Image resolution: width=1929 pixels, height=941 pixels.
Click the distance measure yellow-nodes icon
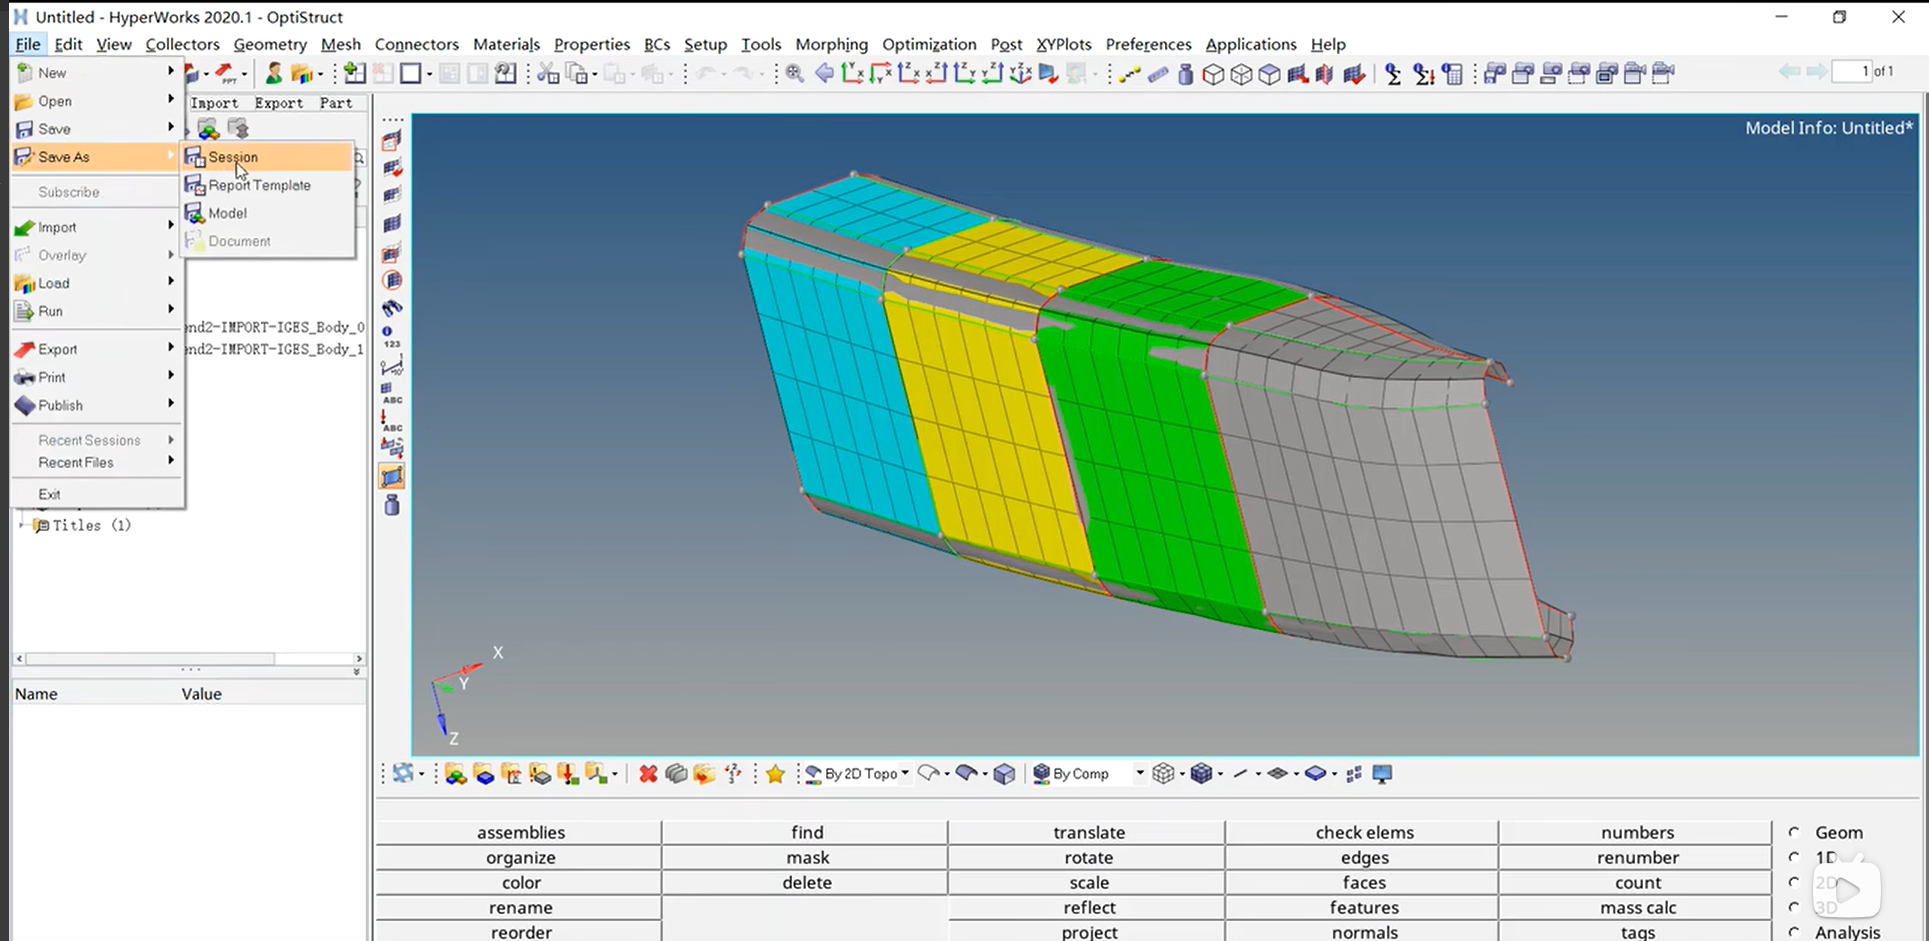click(1130, 73)
